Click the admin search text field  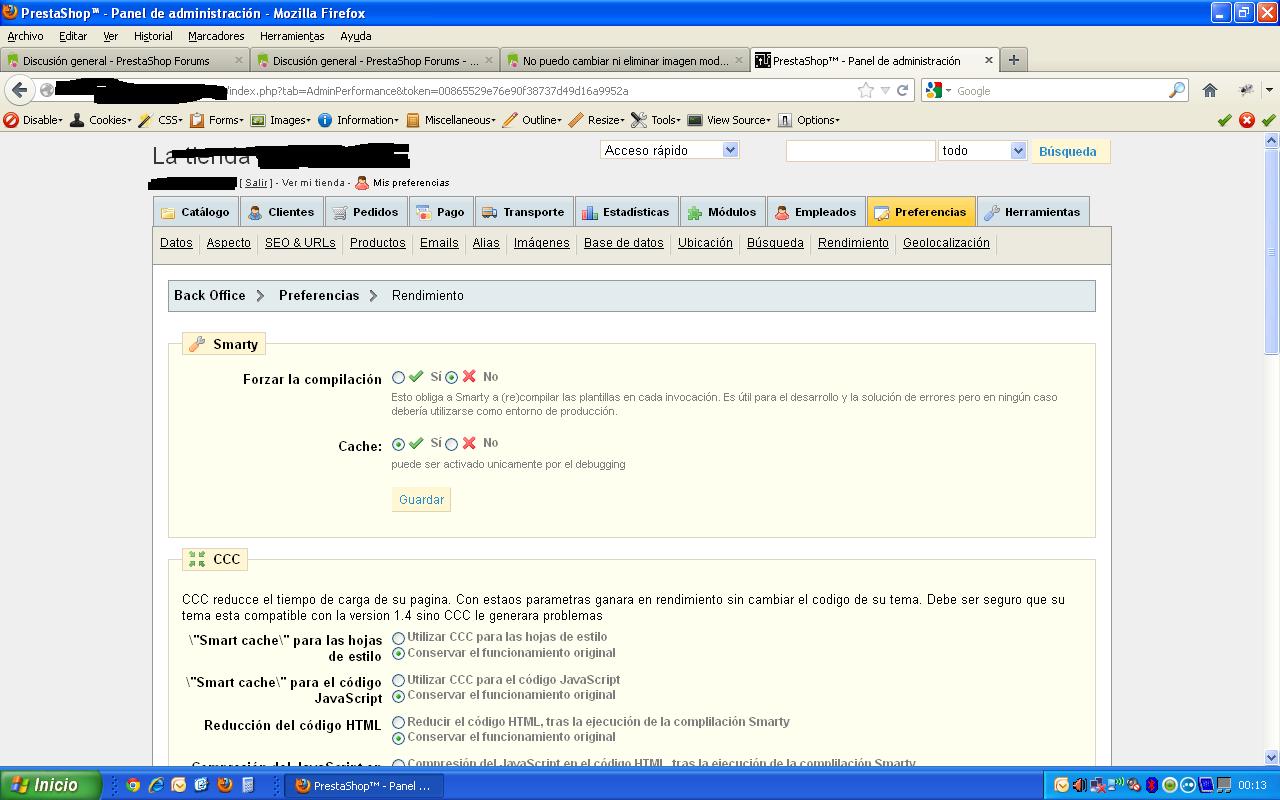(861, 151)
